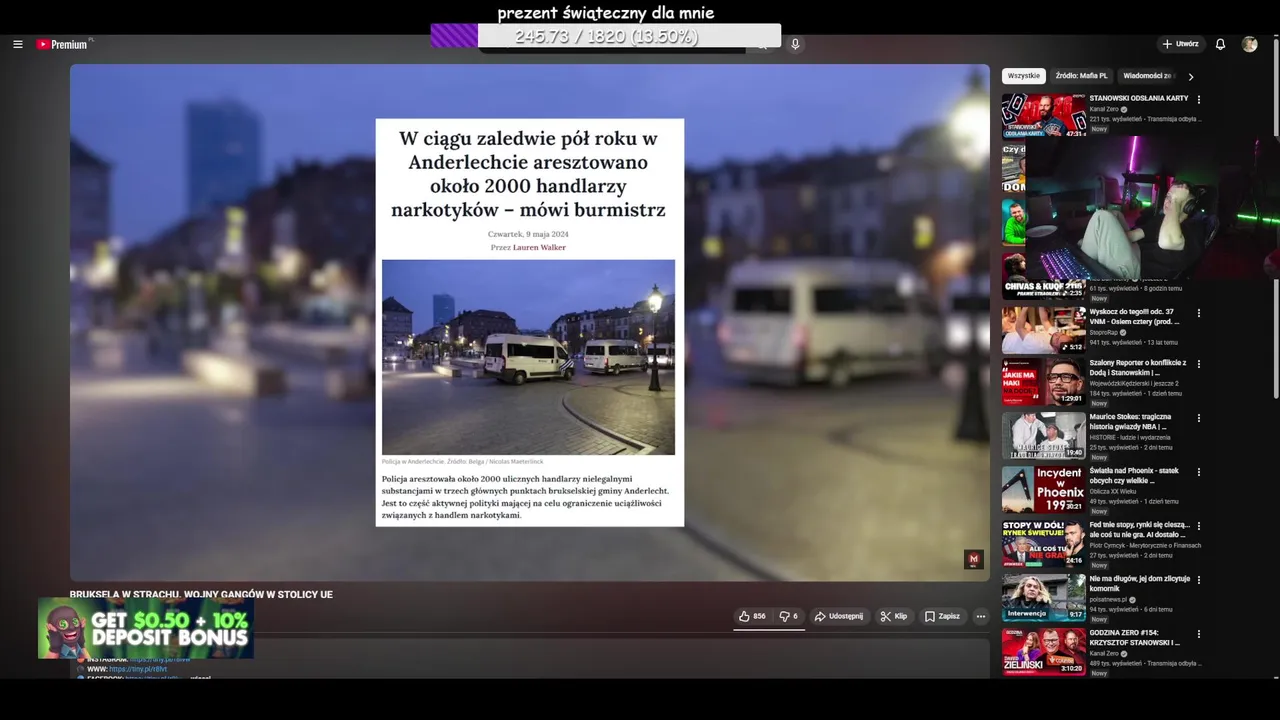1280x720 pixels.
Task: Start voice search with microphone icon
Action: [x=795, y=44]
